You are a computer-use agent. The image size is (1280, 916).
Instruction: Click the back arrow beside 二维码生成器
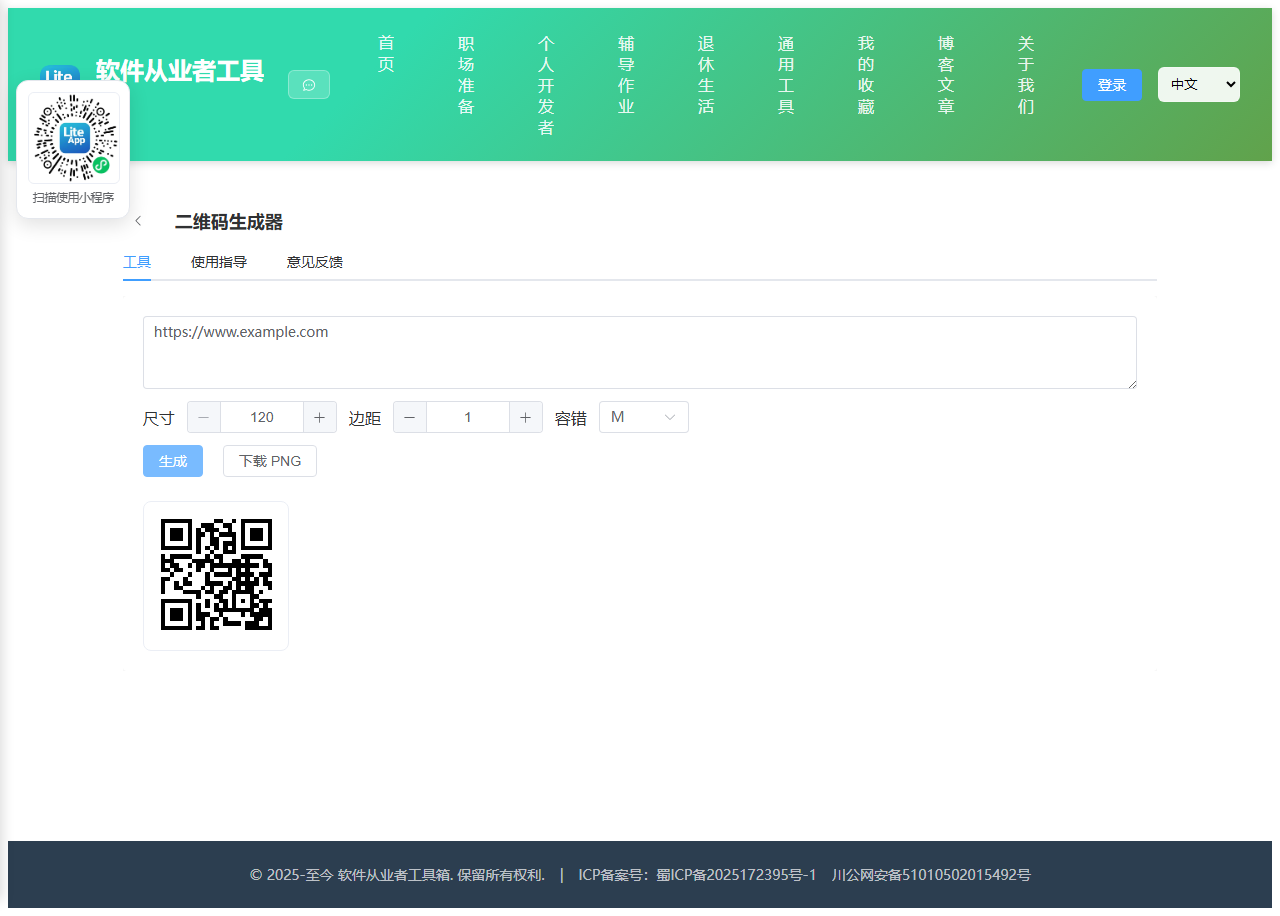pos(138,221)
